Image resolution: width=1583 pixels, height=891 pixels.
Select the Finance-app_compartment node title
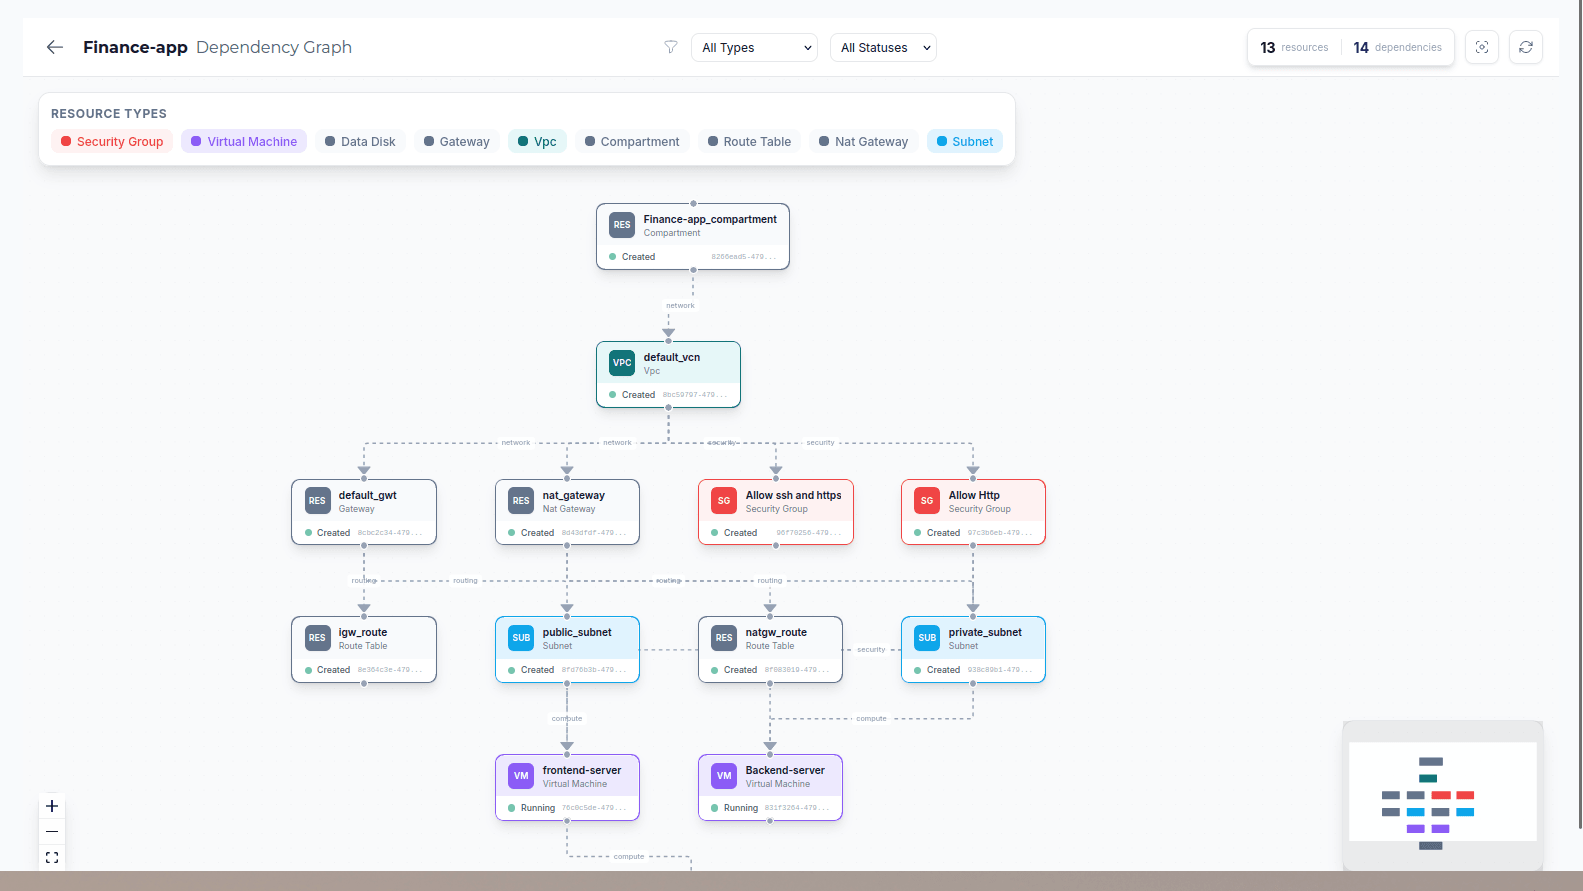tap(710, 219)
